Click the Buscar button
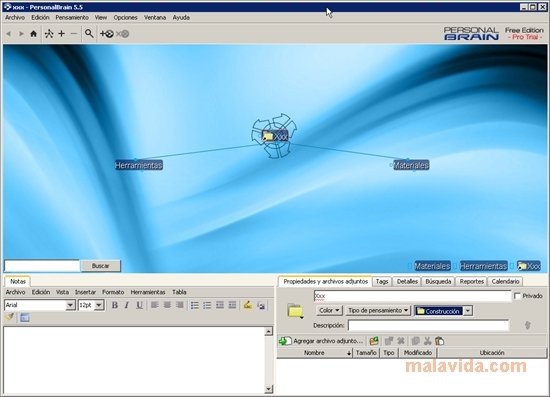Viewport: 550px width, 397px height. coord(101,266)
